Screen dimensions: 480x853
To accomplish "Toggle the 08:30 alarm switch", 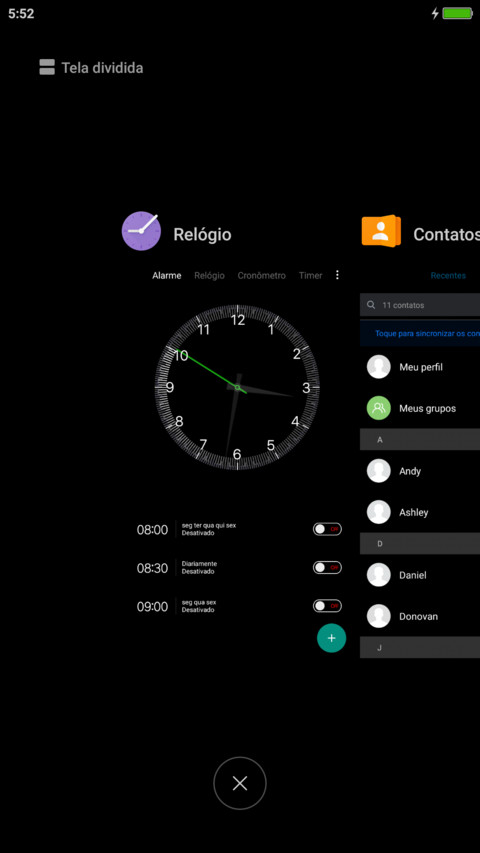I will tap(327, 567).
